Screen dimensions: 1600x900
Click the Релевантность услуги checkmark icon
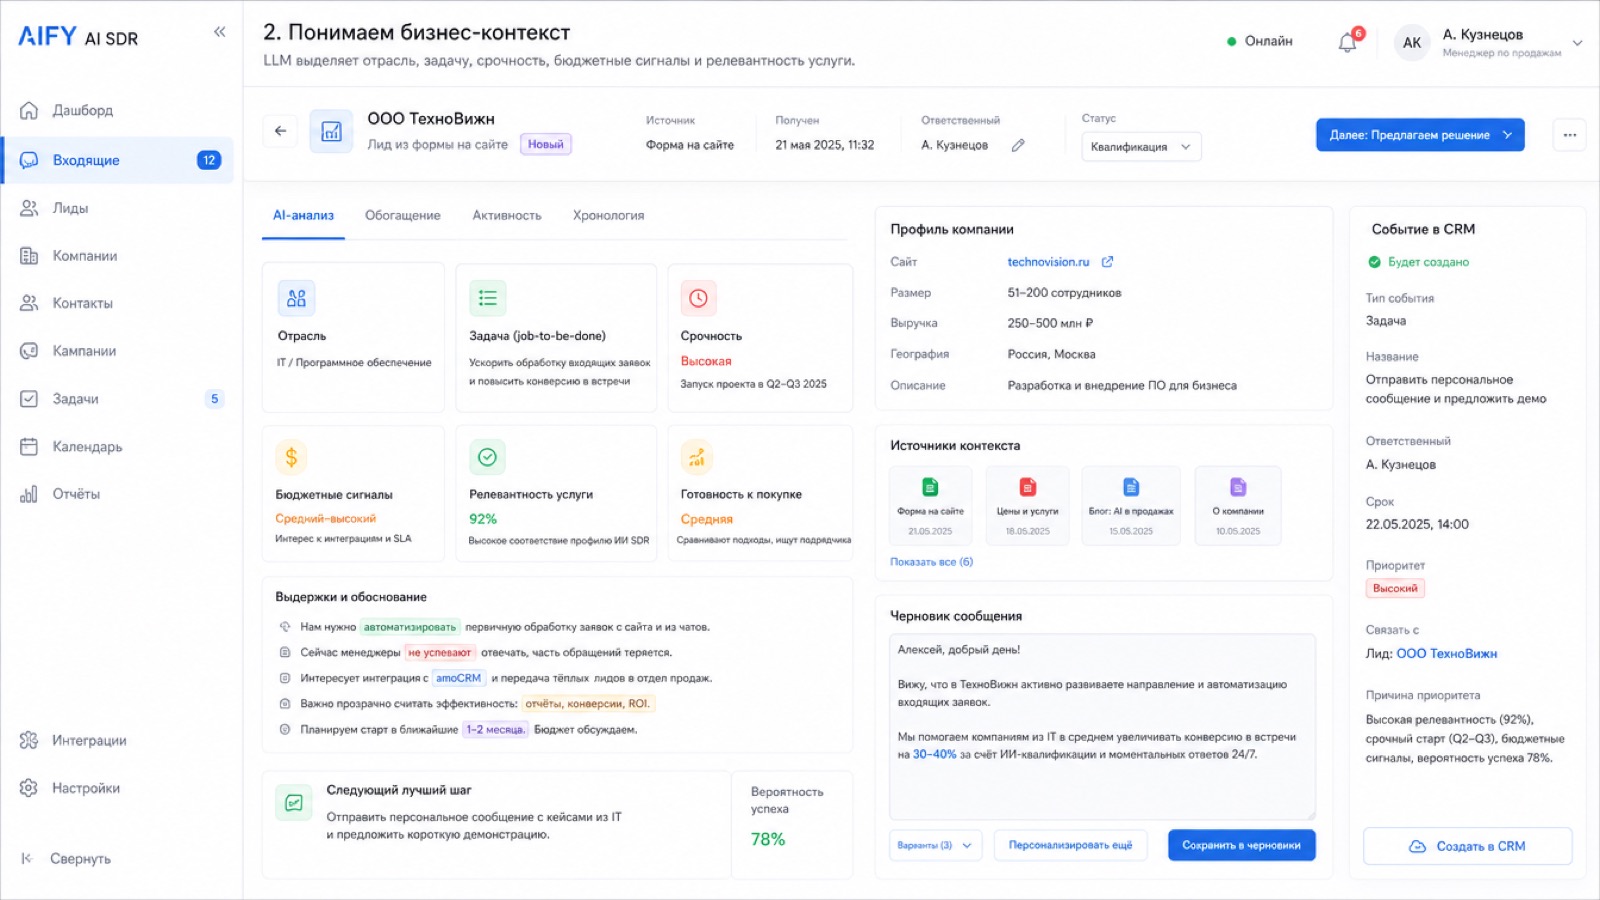[x=487, y=457]
